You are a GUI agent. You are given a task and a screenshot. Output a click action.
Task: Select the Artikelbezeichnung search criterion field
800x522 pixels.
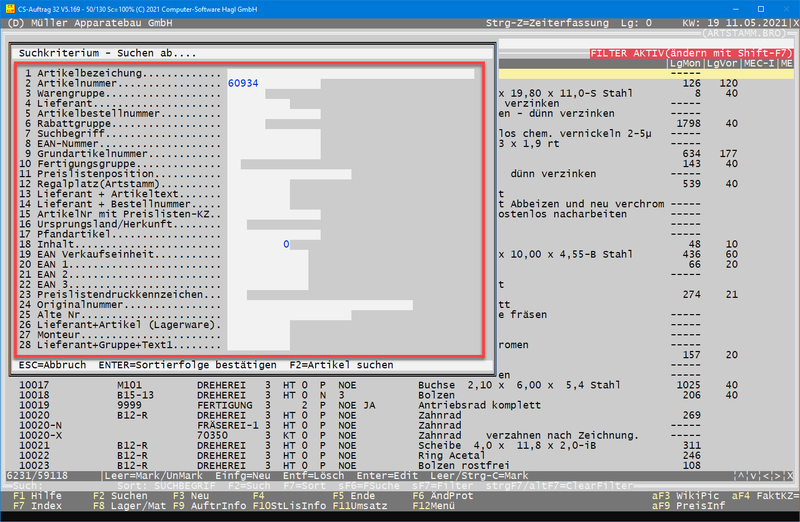(x=350, y=73)
